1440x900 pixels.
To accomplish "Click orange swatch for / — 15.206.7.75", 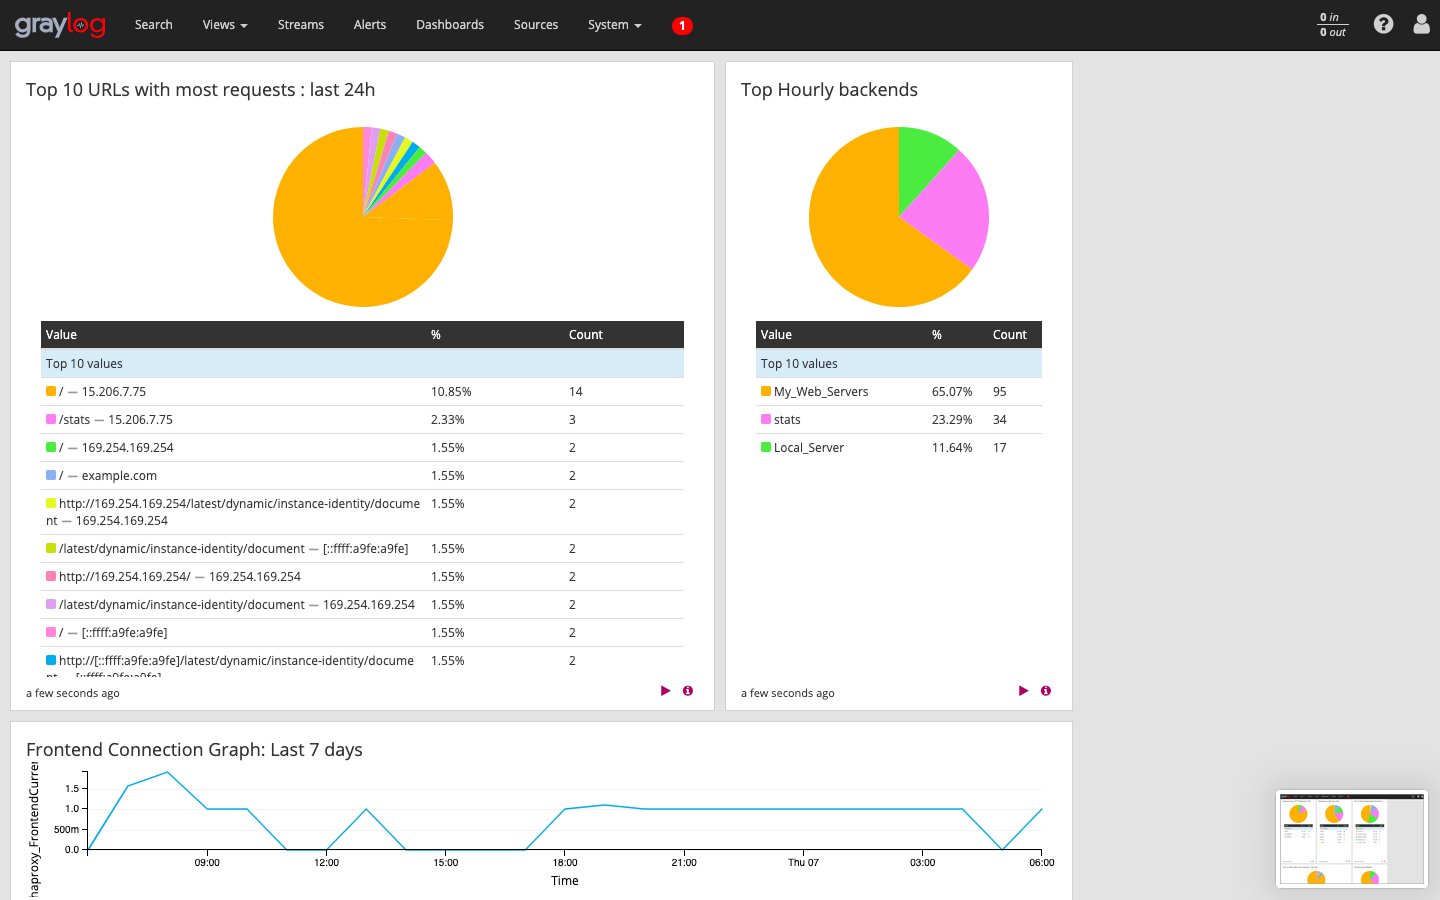I will tap(51, 391).
